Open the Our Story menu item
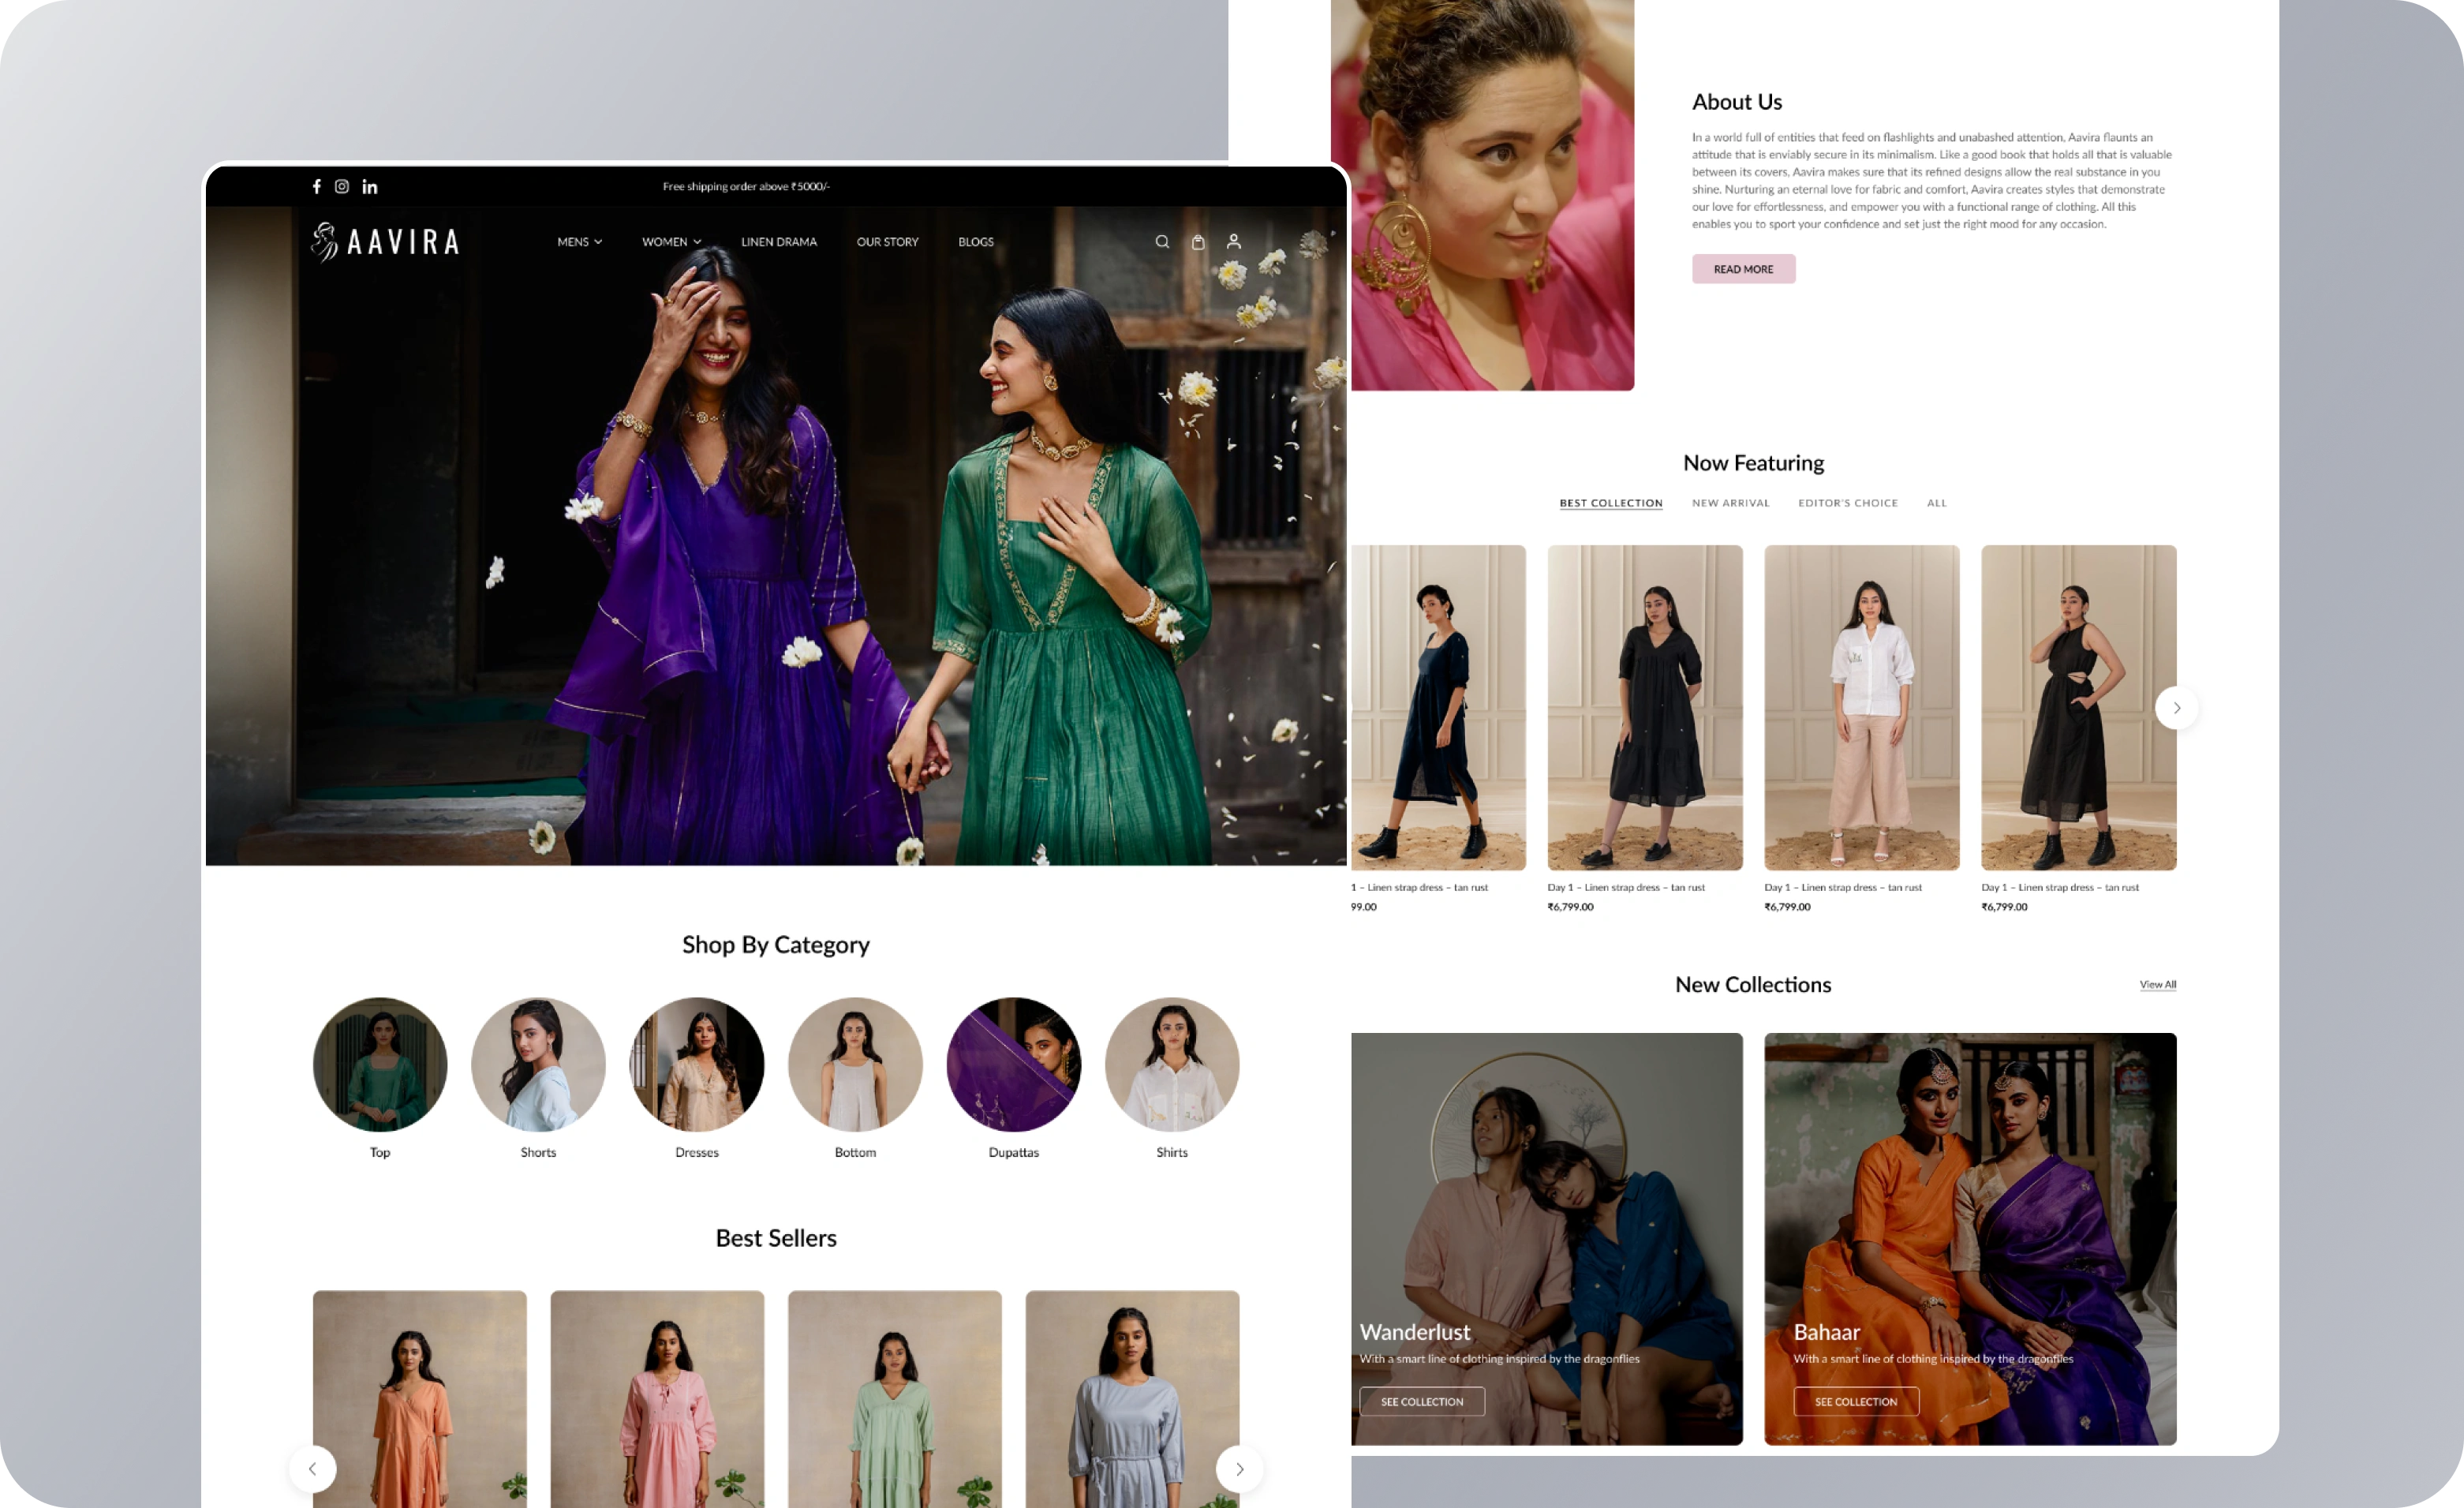The width and height of the screenshot is (2464, 1508). pyautogui.click(x=887, y=242)
